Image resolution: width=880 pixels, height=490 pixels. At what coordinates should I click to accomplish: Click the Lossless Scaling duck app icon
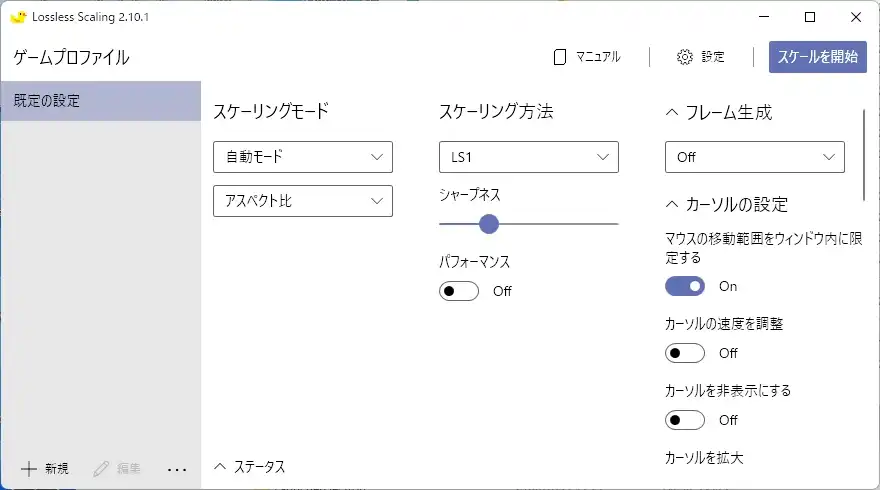tap(18, 17)
